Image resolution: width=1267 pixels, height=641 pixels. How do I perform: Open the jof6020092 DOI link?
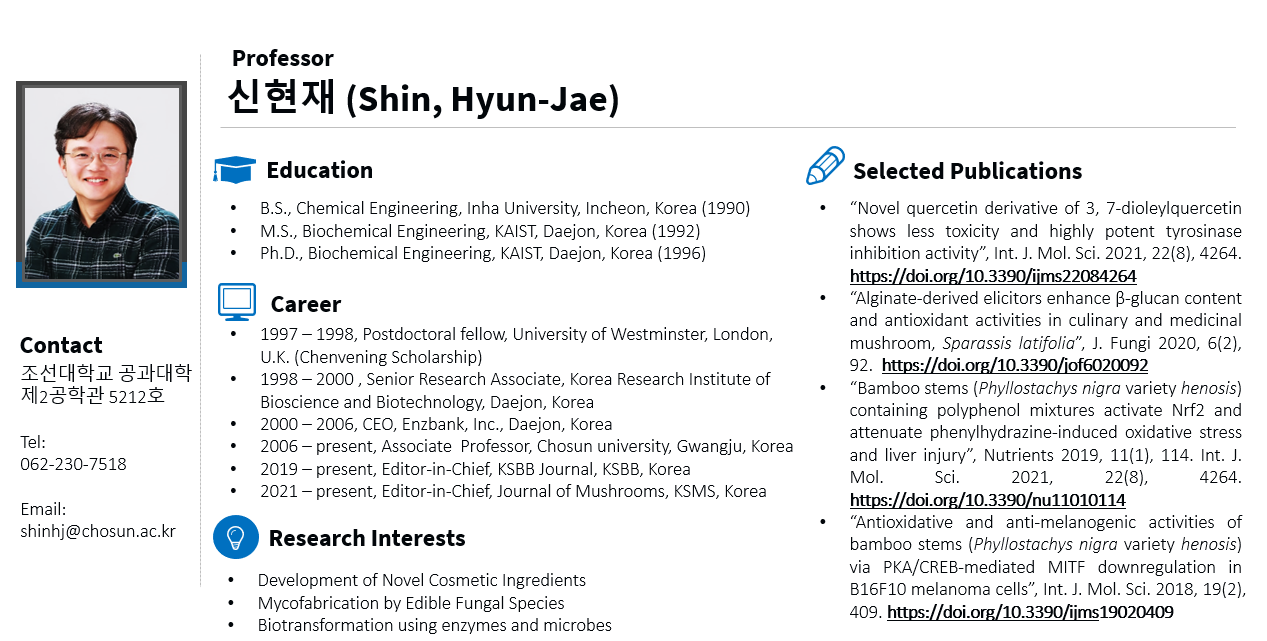click(x=1015, y=366)
